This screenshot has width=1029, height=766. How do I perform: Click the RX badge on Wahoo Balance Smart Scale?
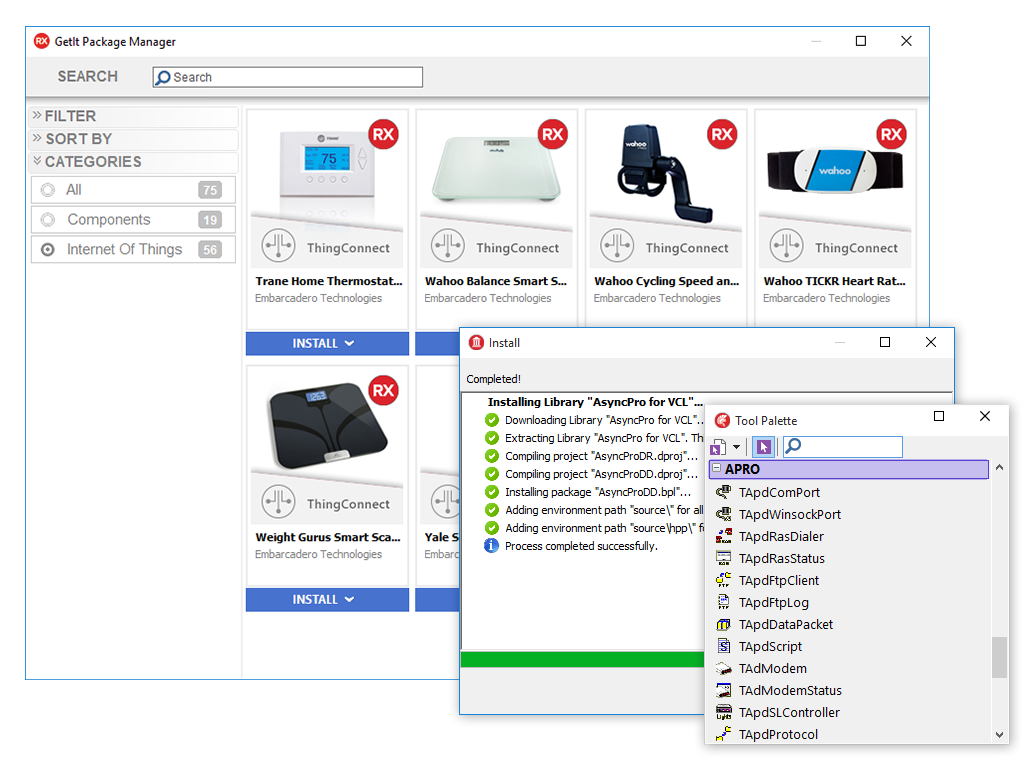click(x=553, y=135)
